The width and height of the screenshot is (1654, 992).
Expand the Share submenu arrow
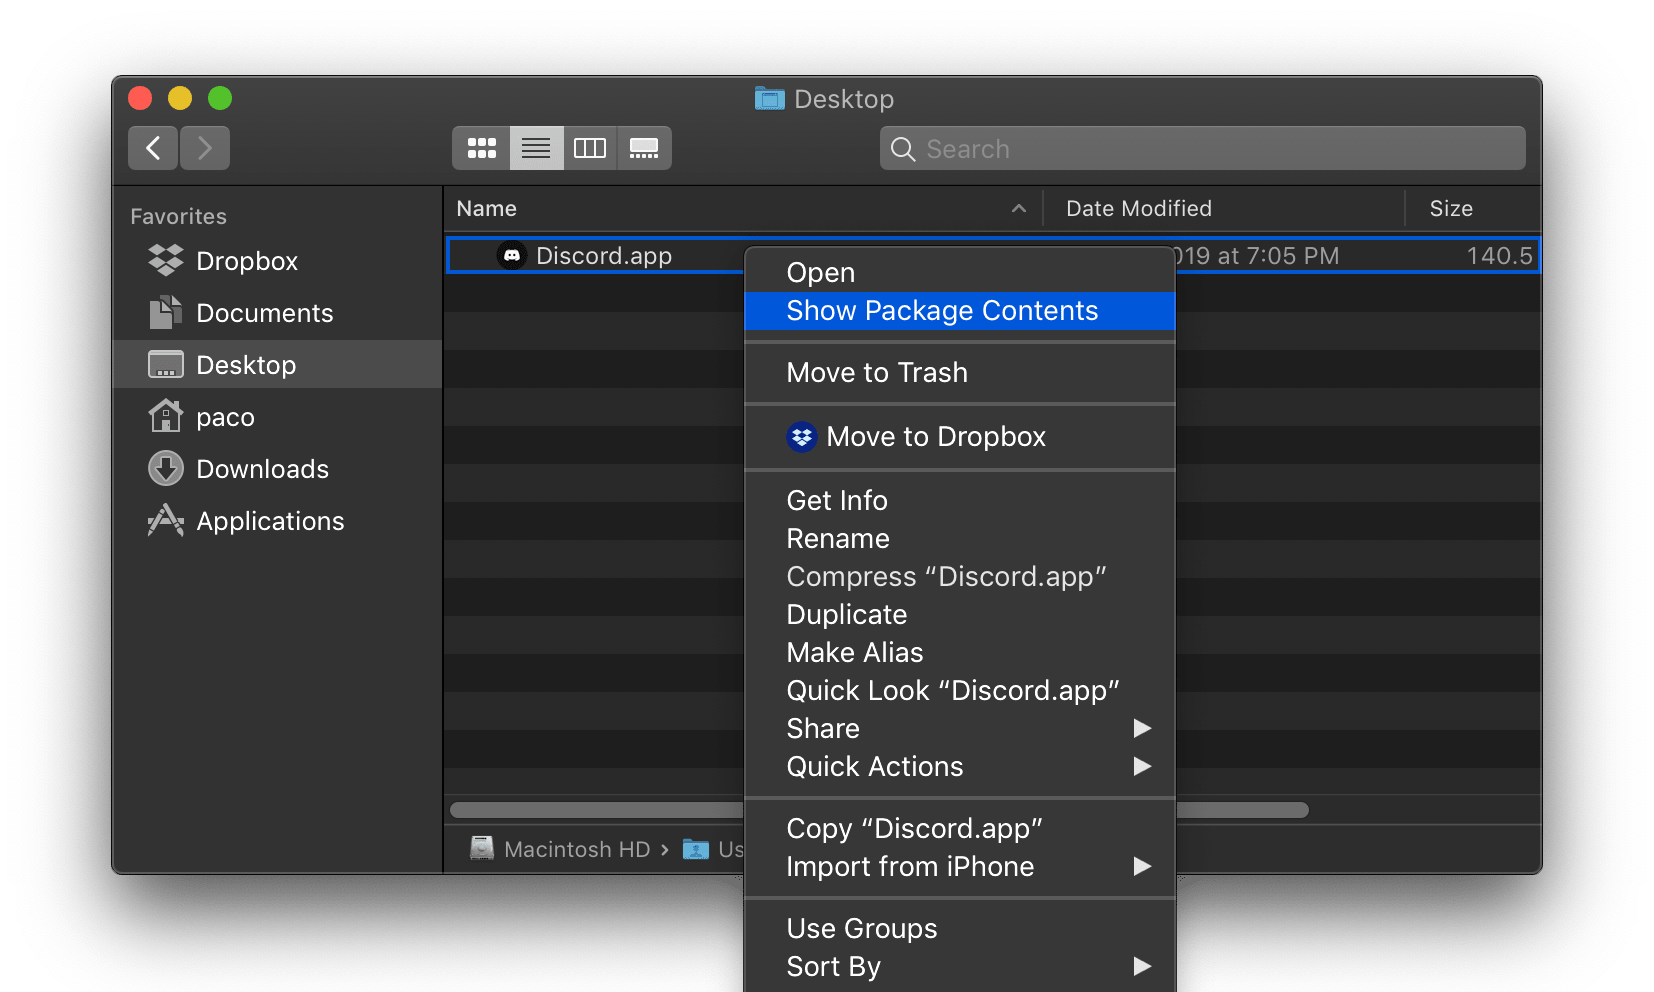coord(1142,728)
